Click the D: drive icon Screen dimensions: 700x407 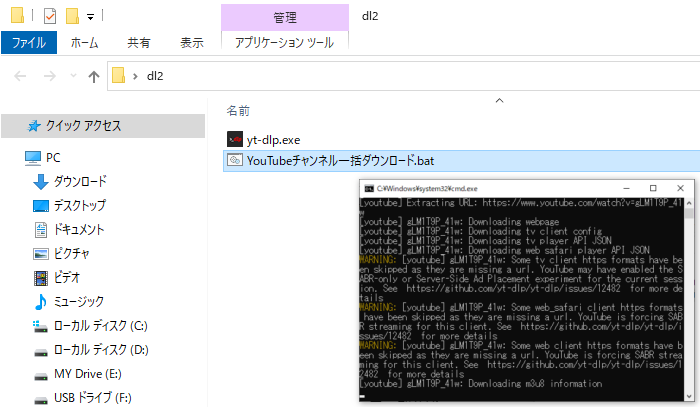[x=41, y=353]
